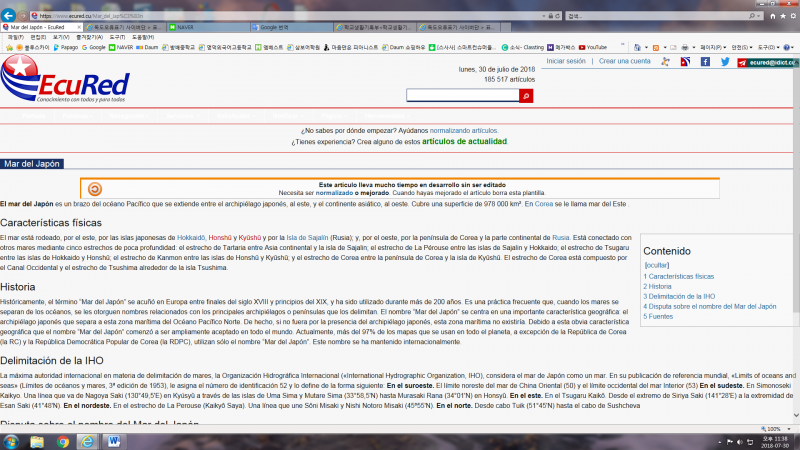800x450 pixels.
Task: Click the EcuRed search input field
Action: [462, 96]
